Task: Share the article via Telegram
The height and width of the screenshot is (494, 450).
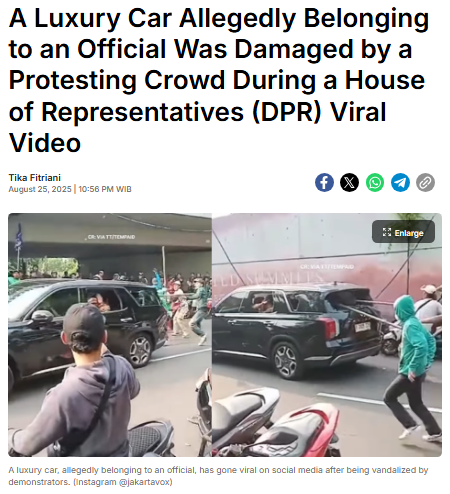Action: point(400,182)
